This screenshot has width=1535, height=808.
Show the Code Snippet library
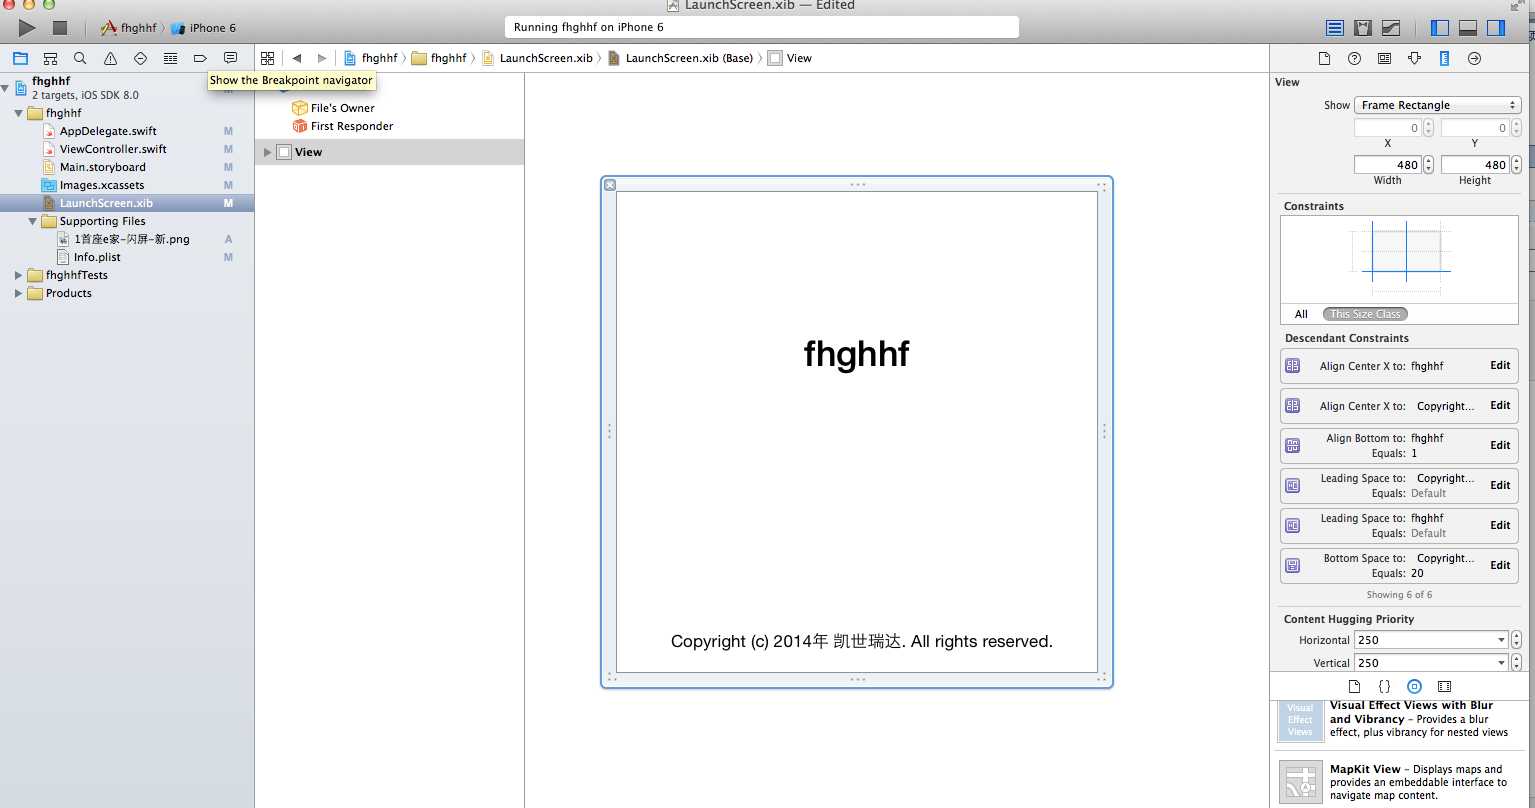1384,686
